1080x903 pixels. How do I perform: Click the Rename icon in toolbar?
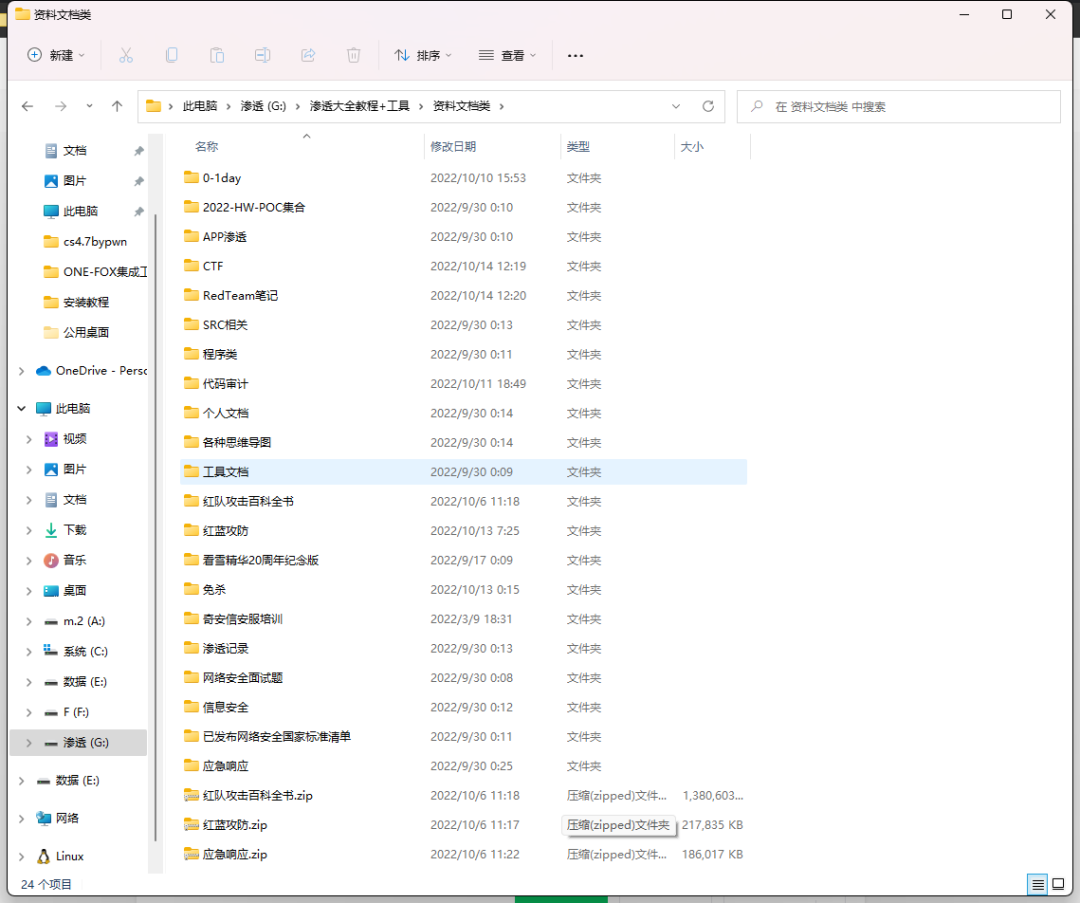pos(262,55)
